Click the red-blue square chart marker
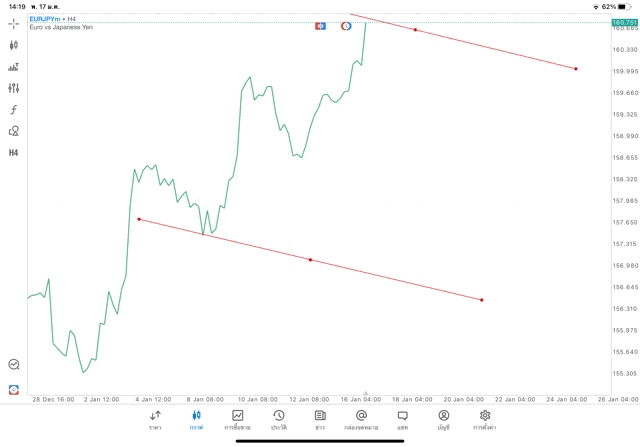This screenshot has width=640, height=447. click(x=320, y=25)
